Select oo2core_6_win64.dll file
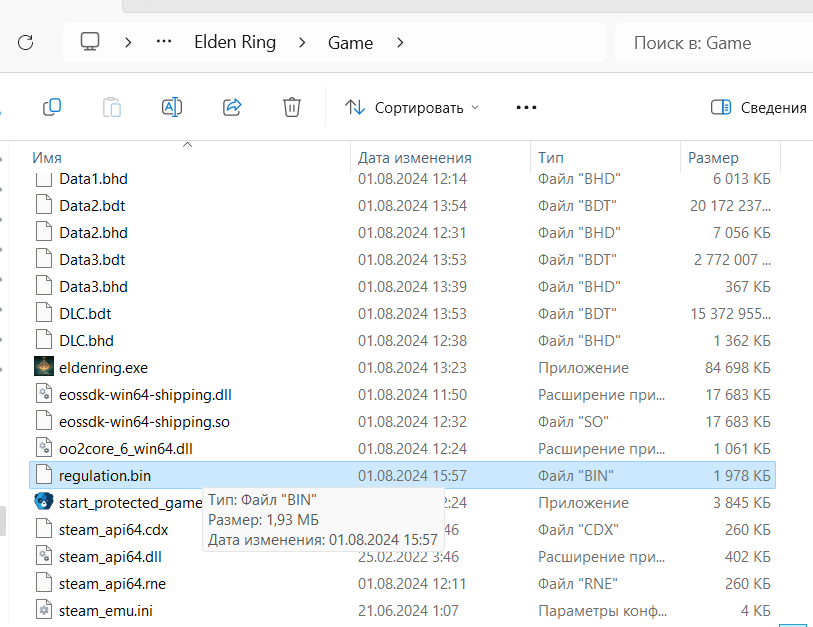813x627 pixels. coord(125,449)
